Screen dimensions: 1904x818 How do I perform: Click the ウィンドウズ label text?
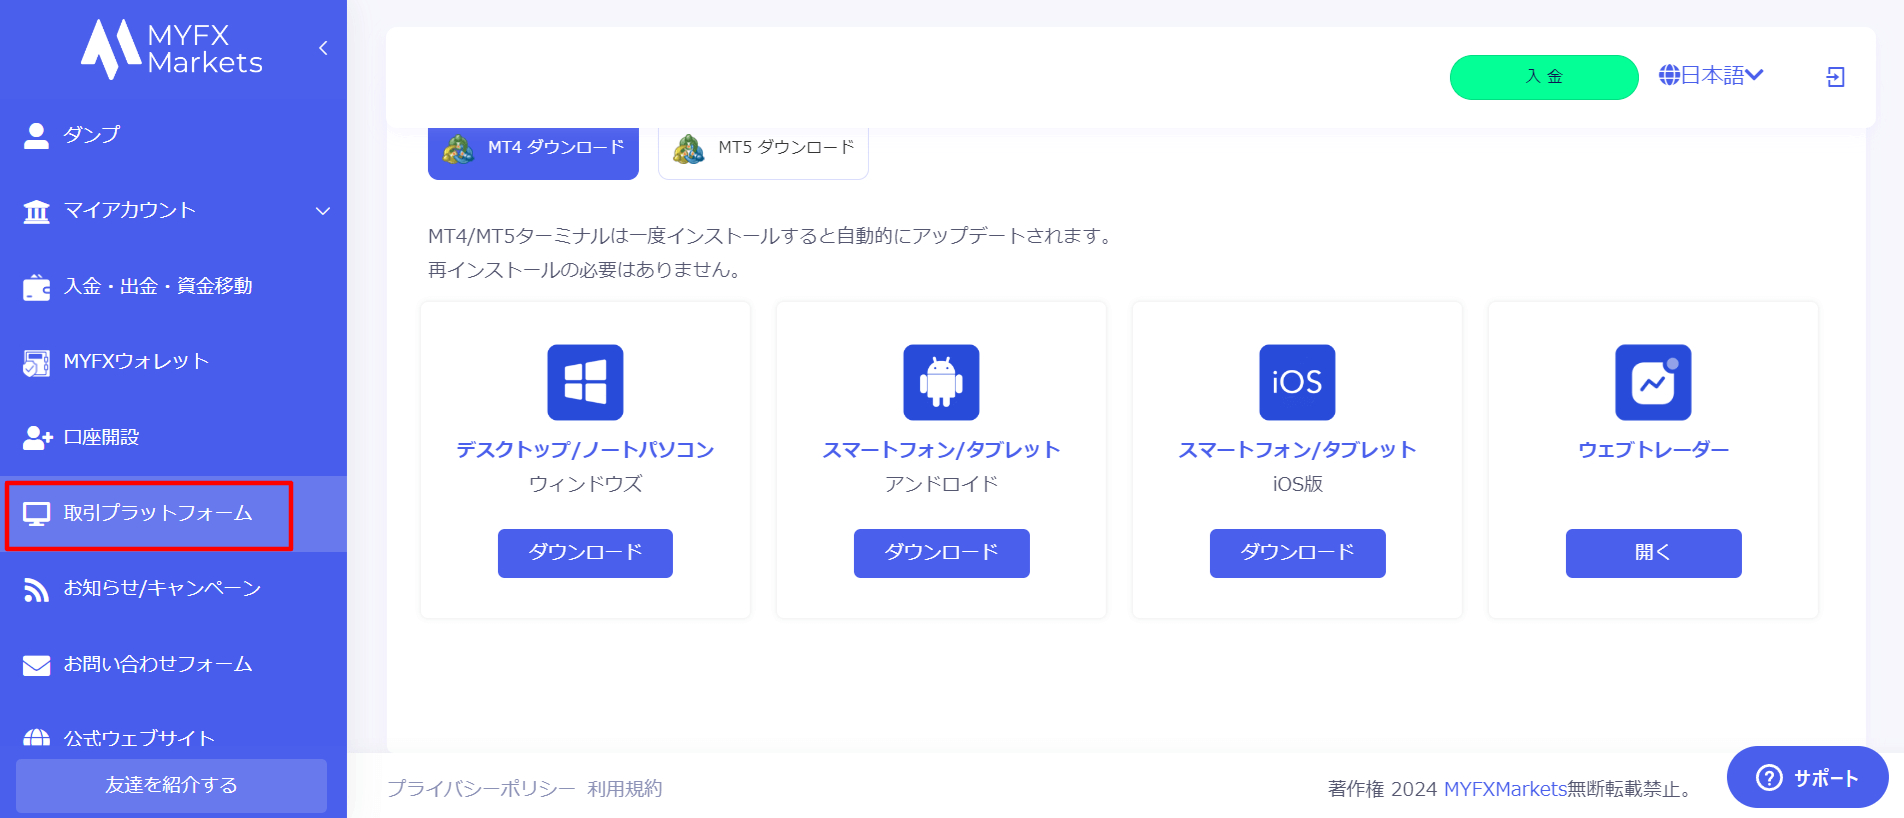point(585,484)
